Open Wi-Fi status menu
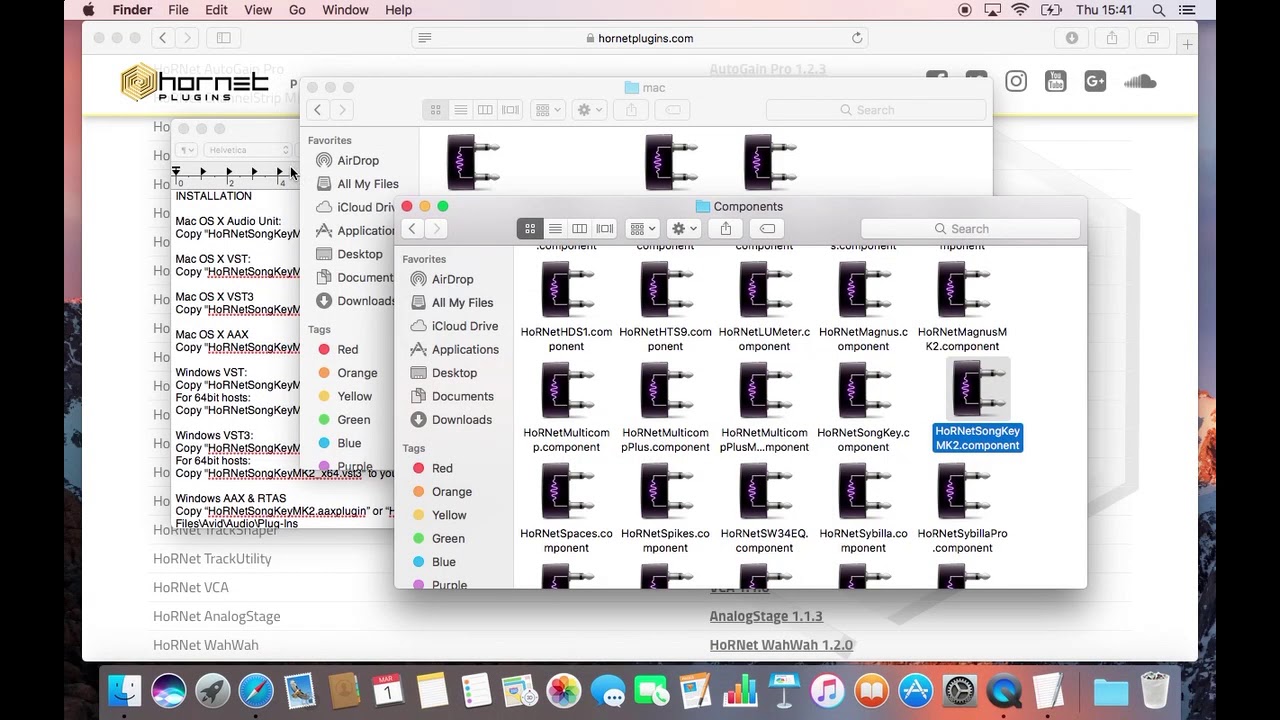The width and height of the screenshot is (1280, 720). click(x=1021, y=10)
